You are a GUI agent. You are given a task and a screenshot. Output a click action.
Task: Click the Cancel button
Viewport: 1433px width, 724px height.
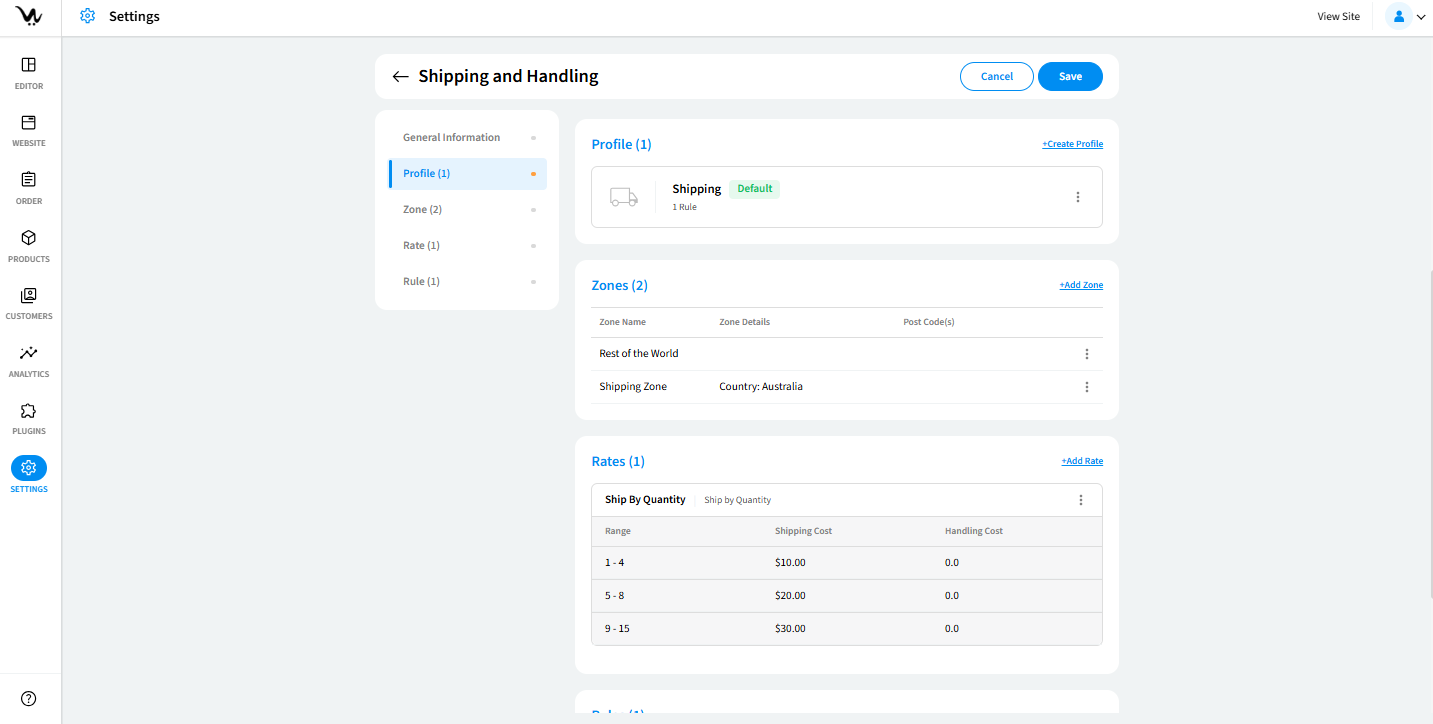tap(996, 77)
